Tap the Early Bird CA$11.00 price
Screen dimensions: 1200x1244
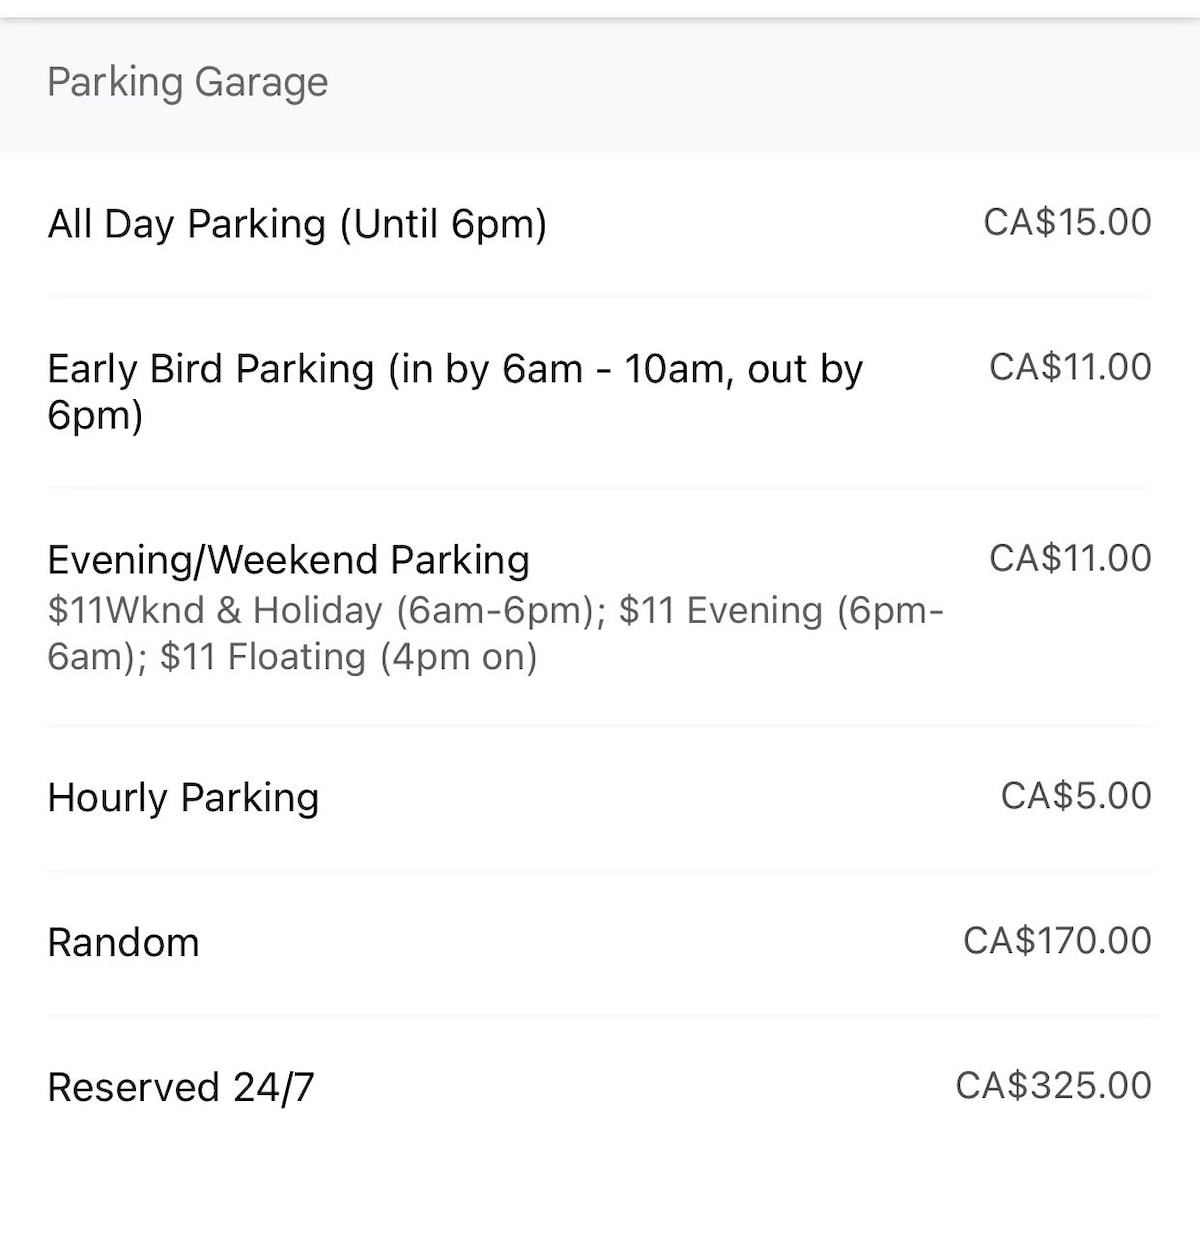tap(1070, 367)
